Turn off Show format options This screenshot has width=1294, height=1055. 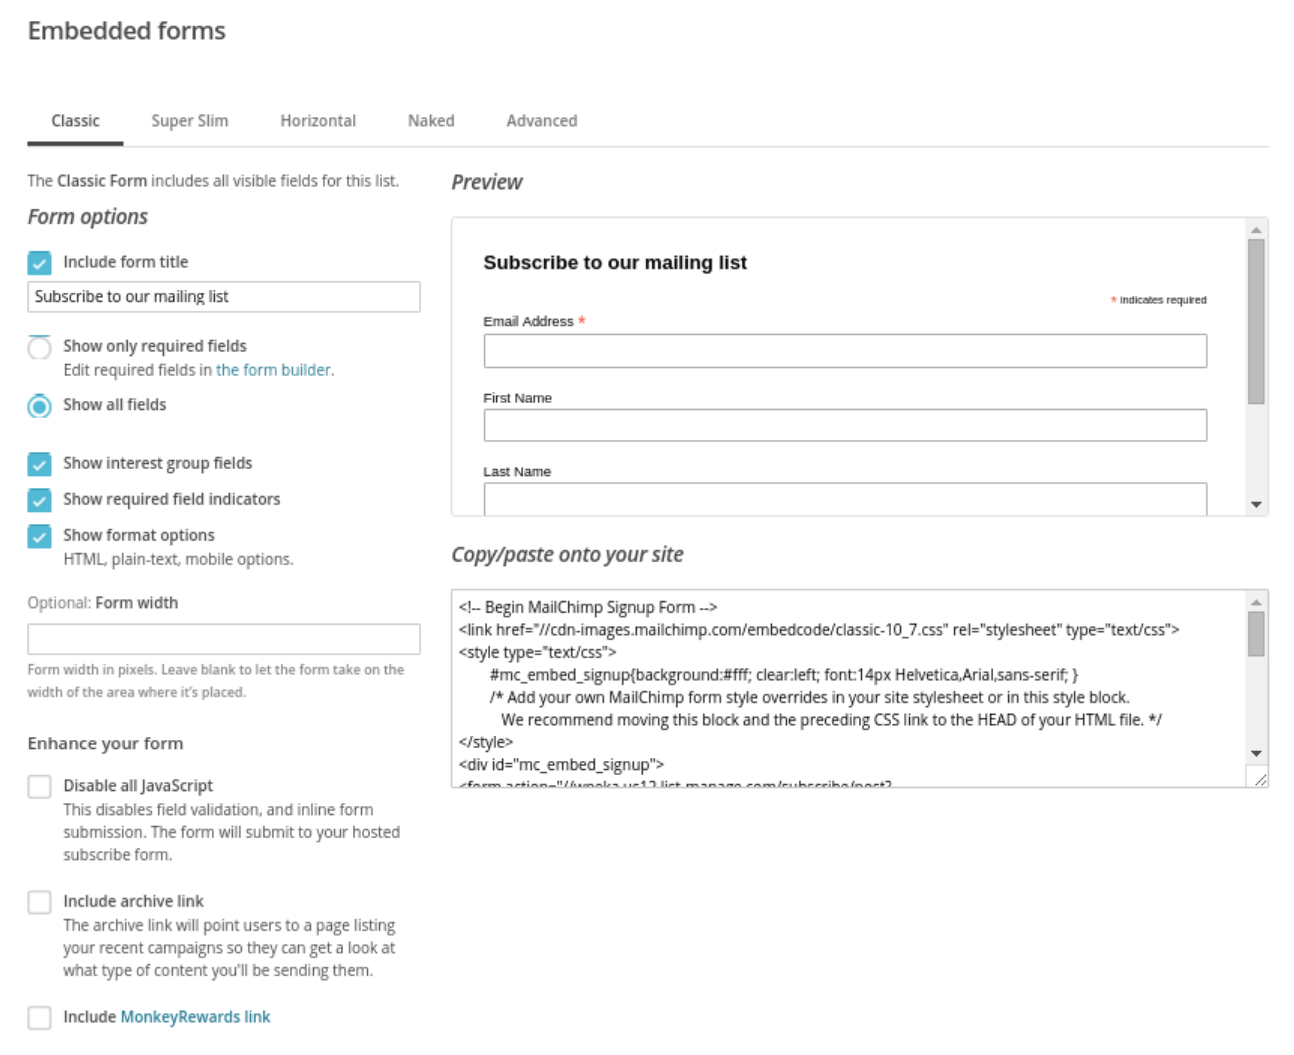[x=39, y=535]
